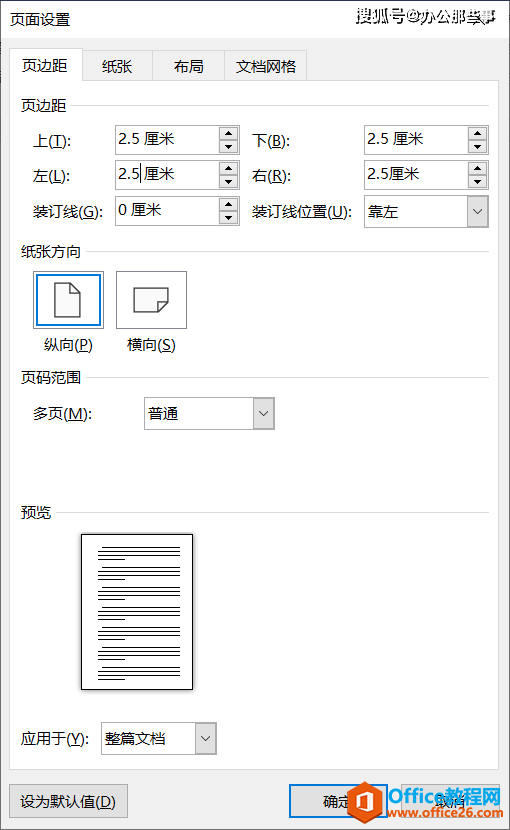Screen dimensions: 510x830
Task: Click the page preview thumbnail
Action: tap(137, 612)
